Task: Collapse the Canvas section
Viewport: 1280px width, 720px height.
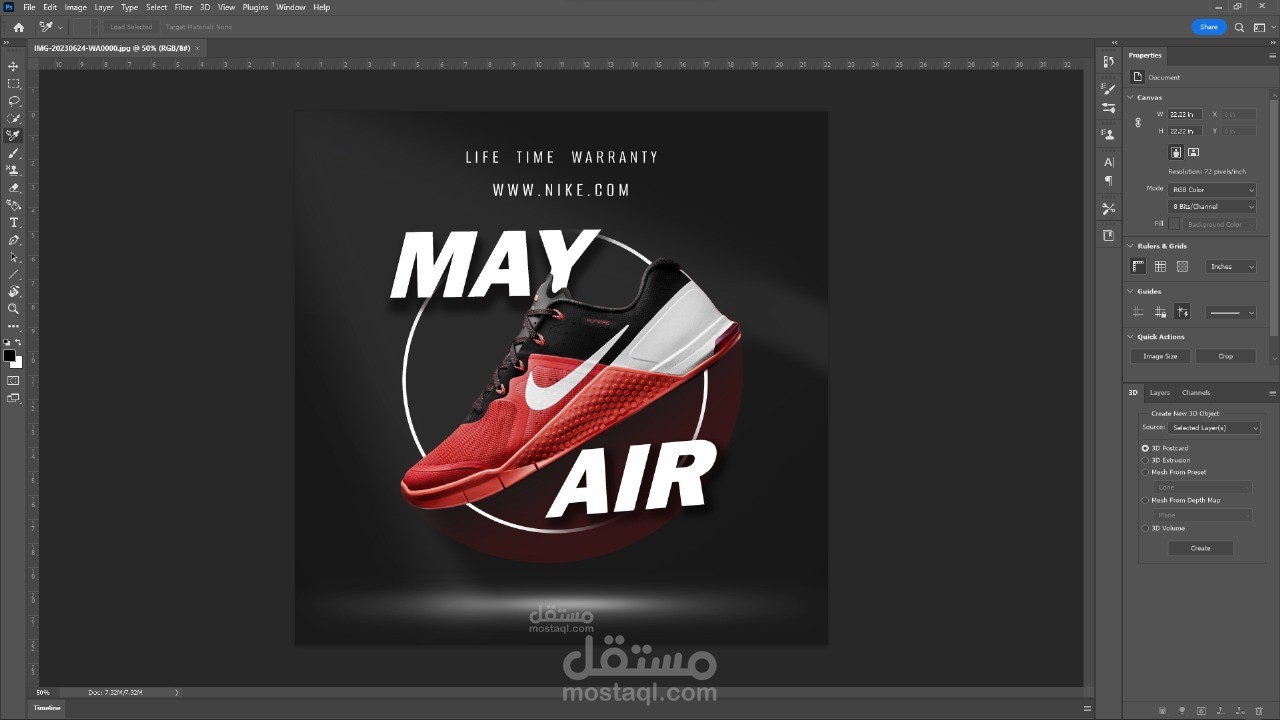Action: click(1131, 98)
